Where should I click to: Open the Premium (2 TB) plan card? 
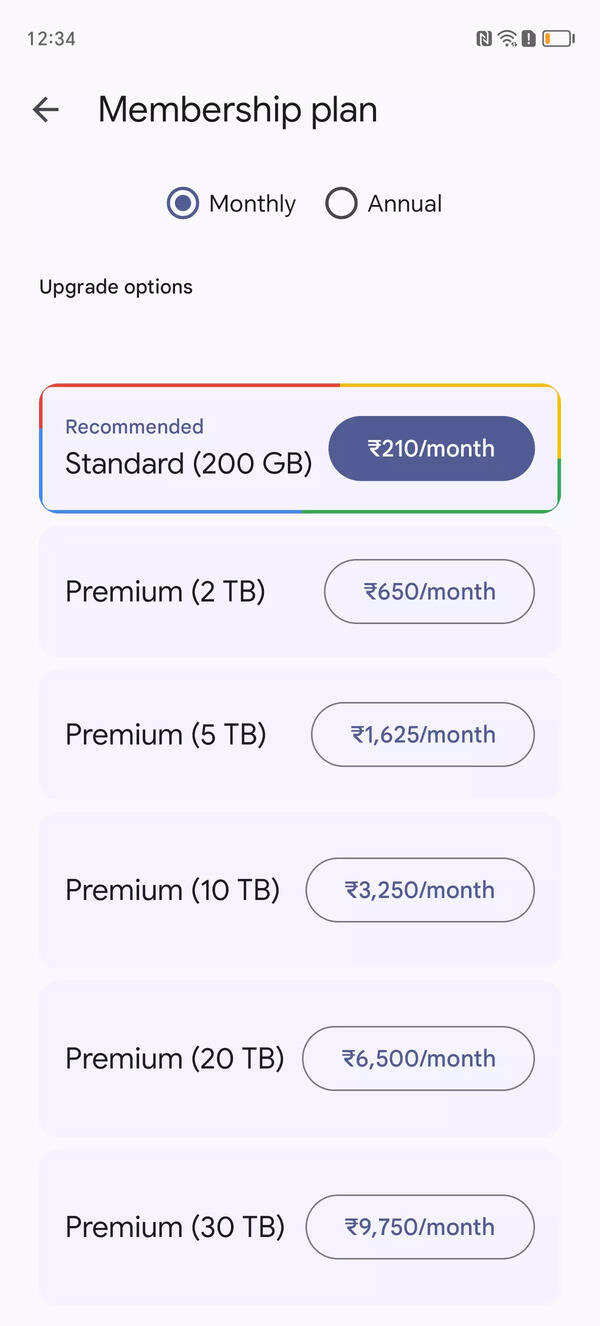(x=164, y=591)
